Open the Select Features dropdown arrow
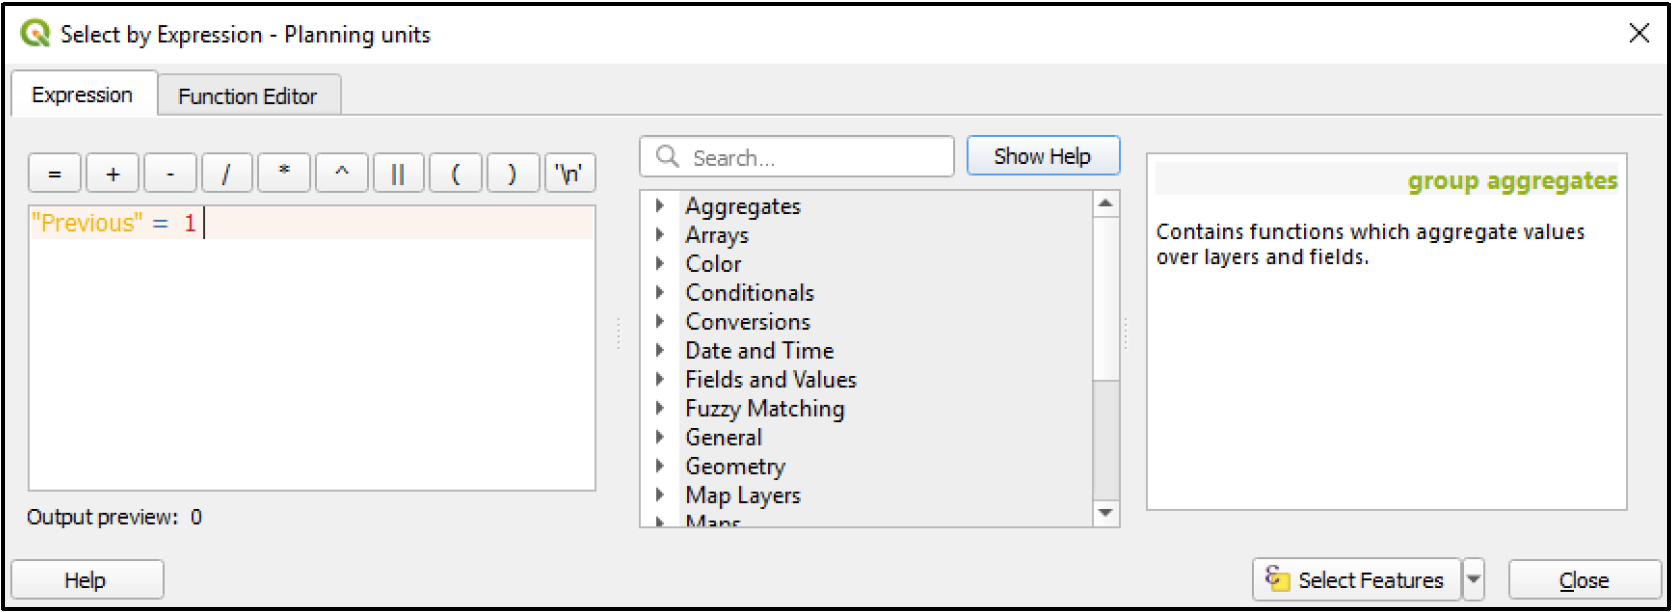1672x612 pixels. click(1473, 580)
